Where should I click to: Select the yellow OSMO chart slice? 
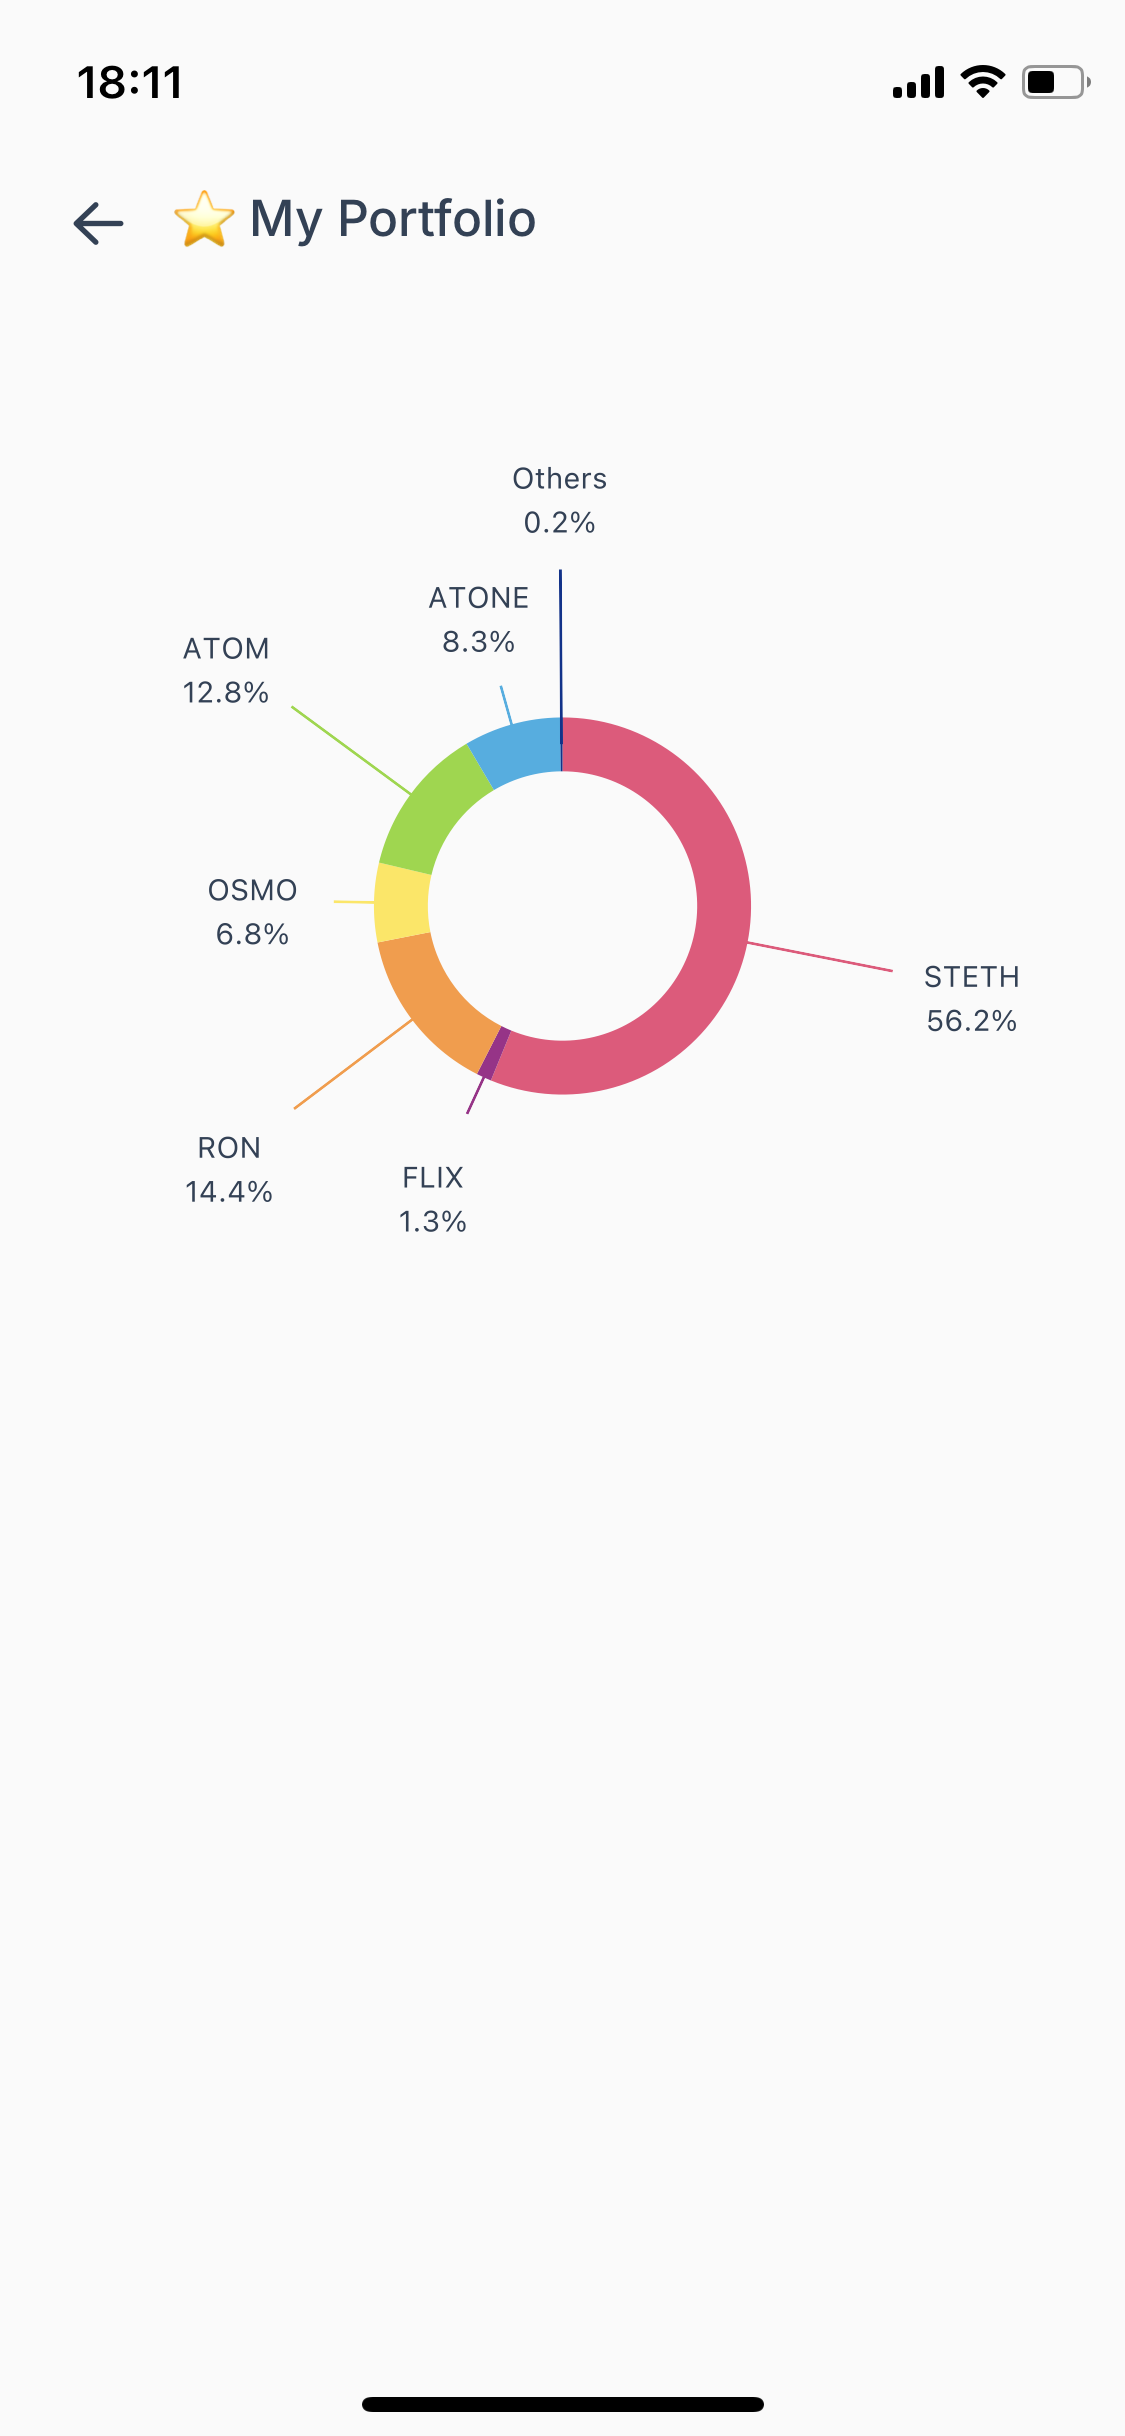point(402,903)
